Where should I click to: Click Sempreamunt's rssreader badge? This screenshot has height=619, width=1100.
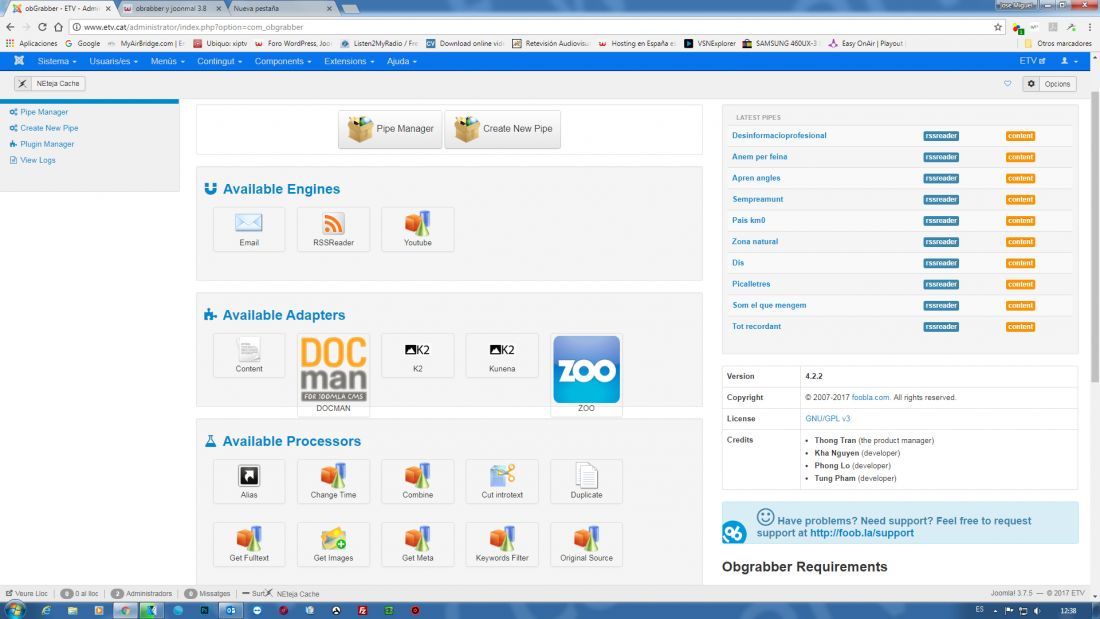pyautogui.click(x=941, y=199)
